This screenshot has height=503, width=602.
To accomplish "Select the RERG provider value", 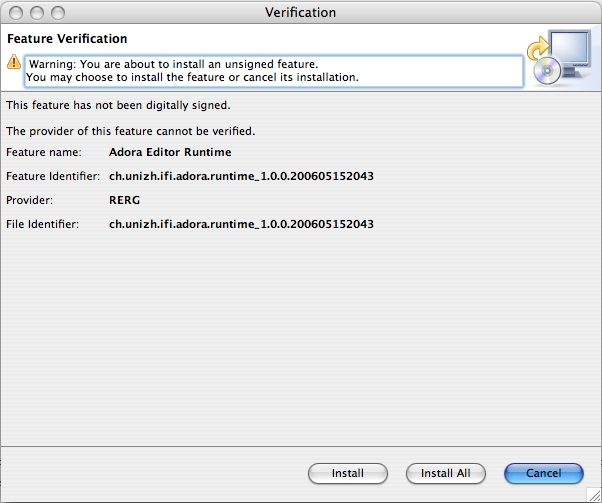I will 125,200.
